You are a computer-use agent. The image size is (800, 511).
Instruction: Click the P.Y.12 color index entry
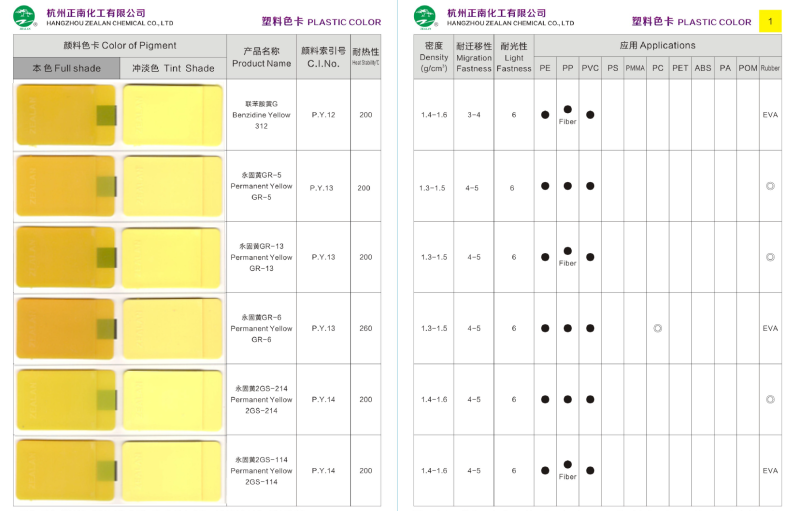tap(323, 115)
